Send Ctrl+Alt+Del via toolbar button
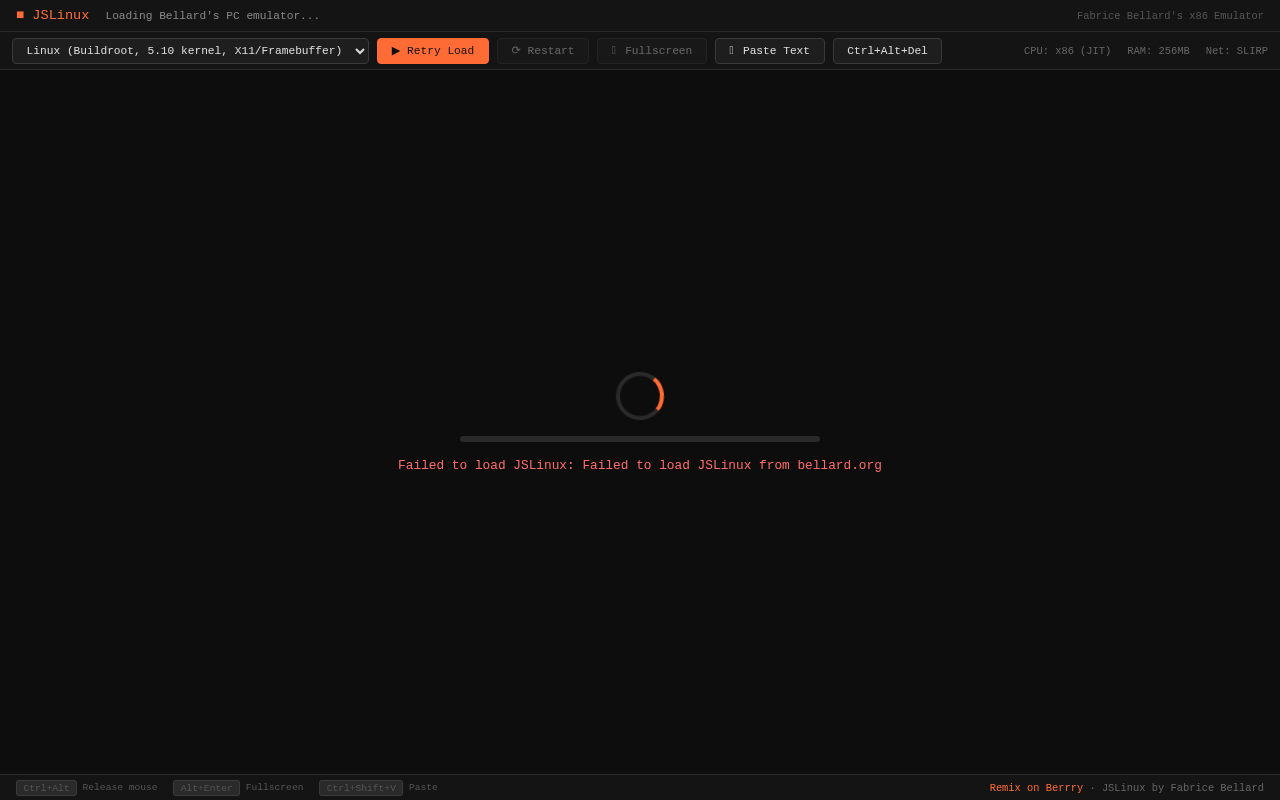This screenshot has height=800, width=1280. click(x=887, y=51)
